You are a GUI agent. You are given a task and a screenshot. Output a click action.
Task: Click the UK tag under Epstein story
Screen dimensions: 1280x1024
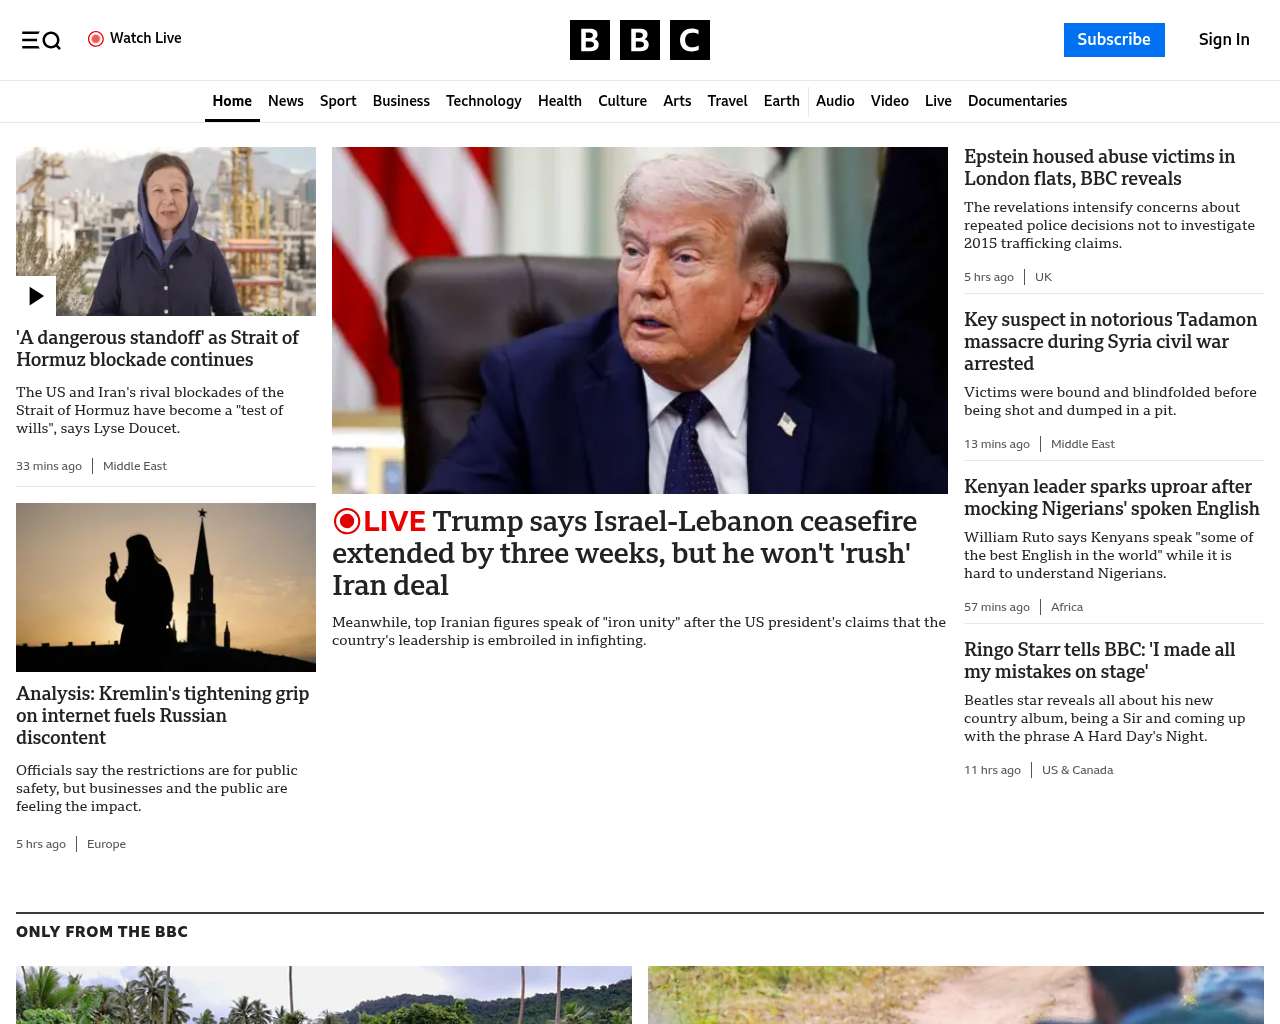tap(1043, 277)
